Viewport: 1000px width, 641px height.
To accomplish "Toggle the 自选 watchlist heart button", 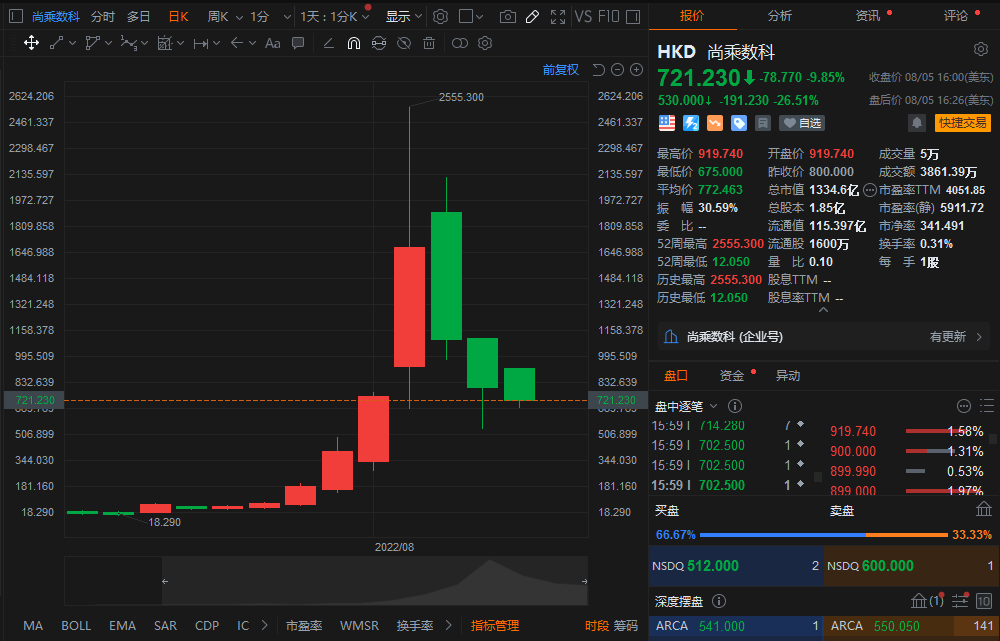I will (x=802, y=123).
